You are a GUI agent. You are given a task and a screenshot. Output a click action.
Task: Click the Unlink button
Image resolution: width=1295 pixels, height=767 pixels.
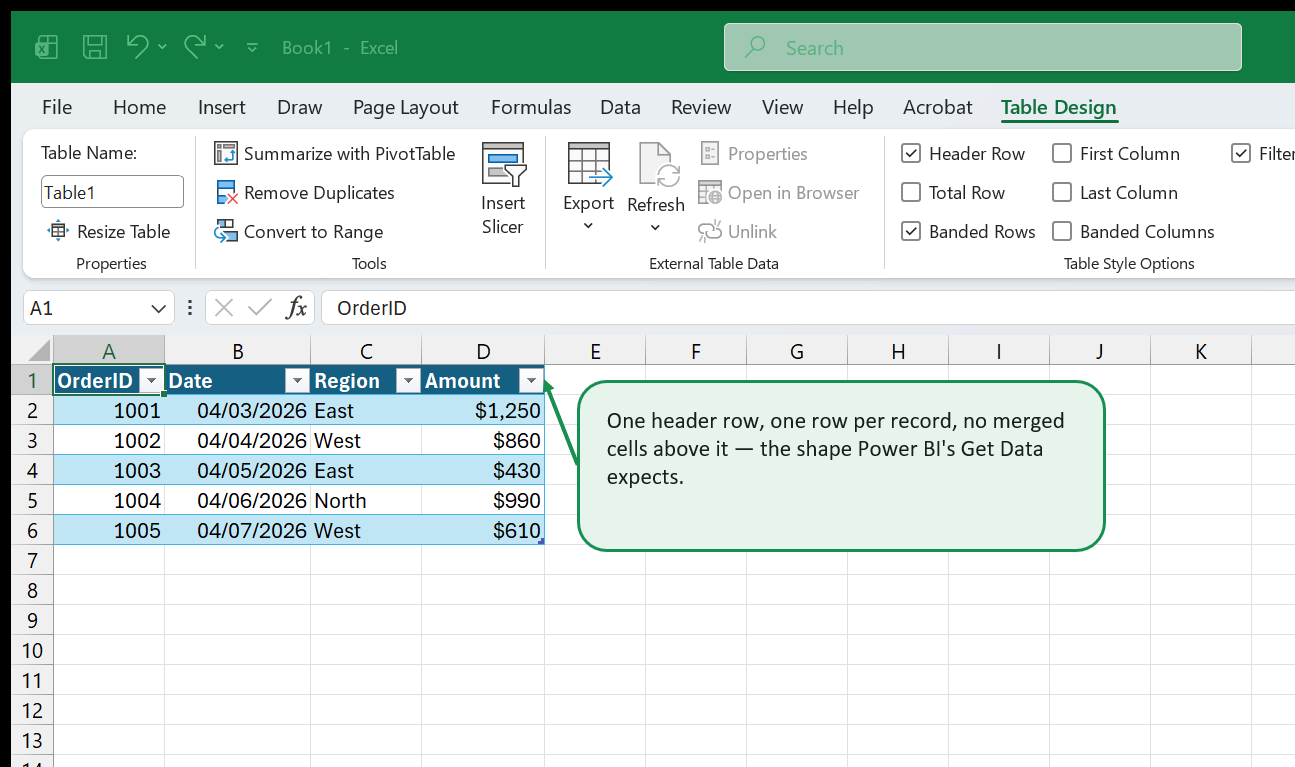point(738,232)
